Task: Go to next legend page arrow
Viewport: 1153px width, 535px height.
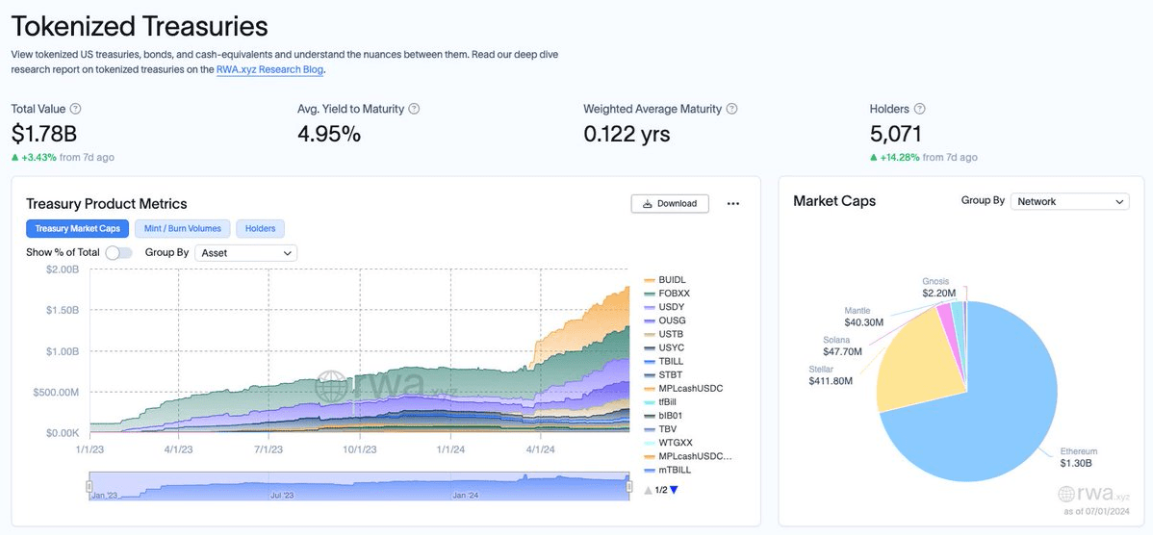Action: 674,490
